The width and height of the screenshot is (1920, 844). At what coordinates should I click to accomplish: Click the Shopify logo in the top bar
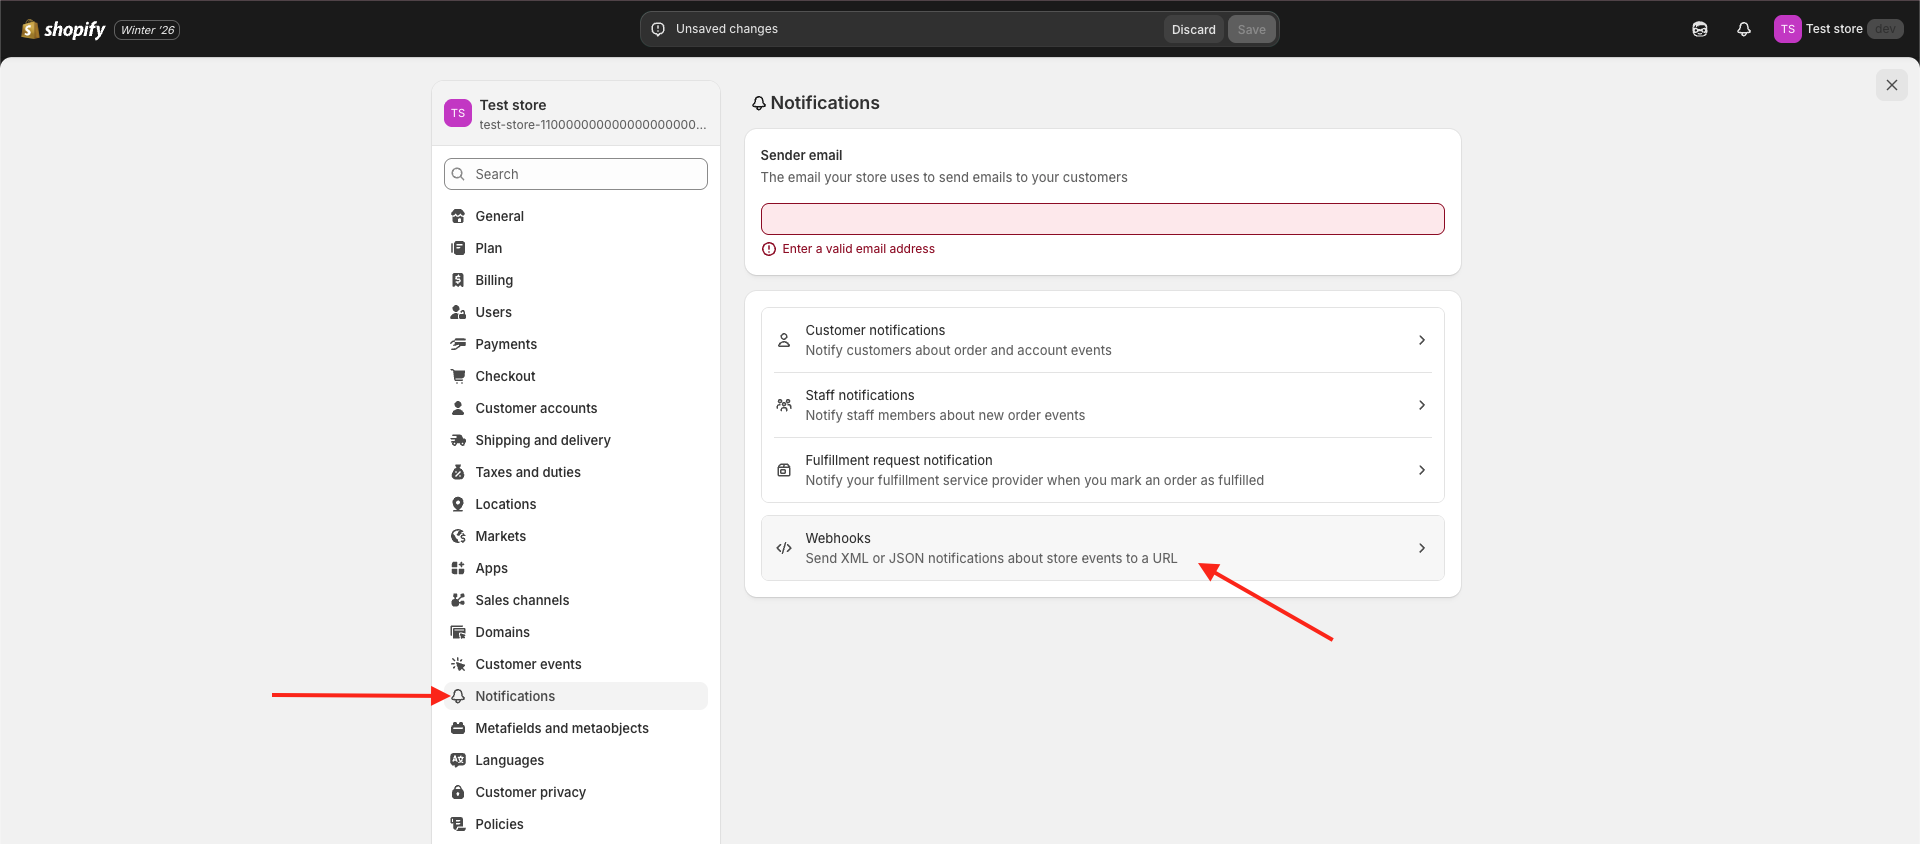click(x=63, y=29)
